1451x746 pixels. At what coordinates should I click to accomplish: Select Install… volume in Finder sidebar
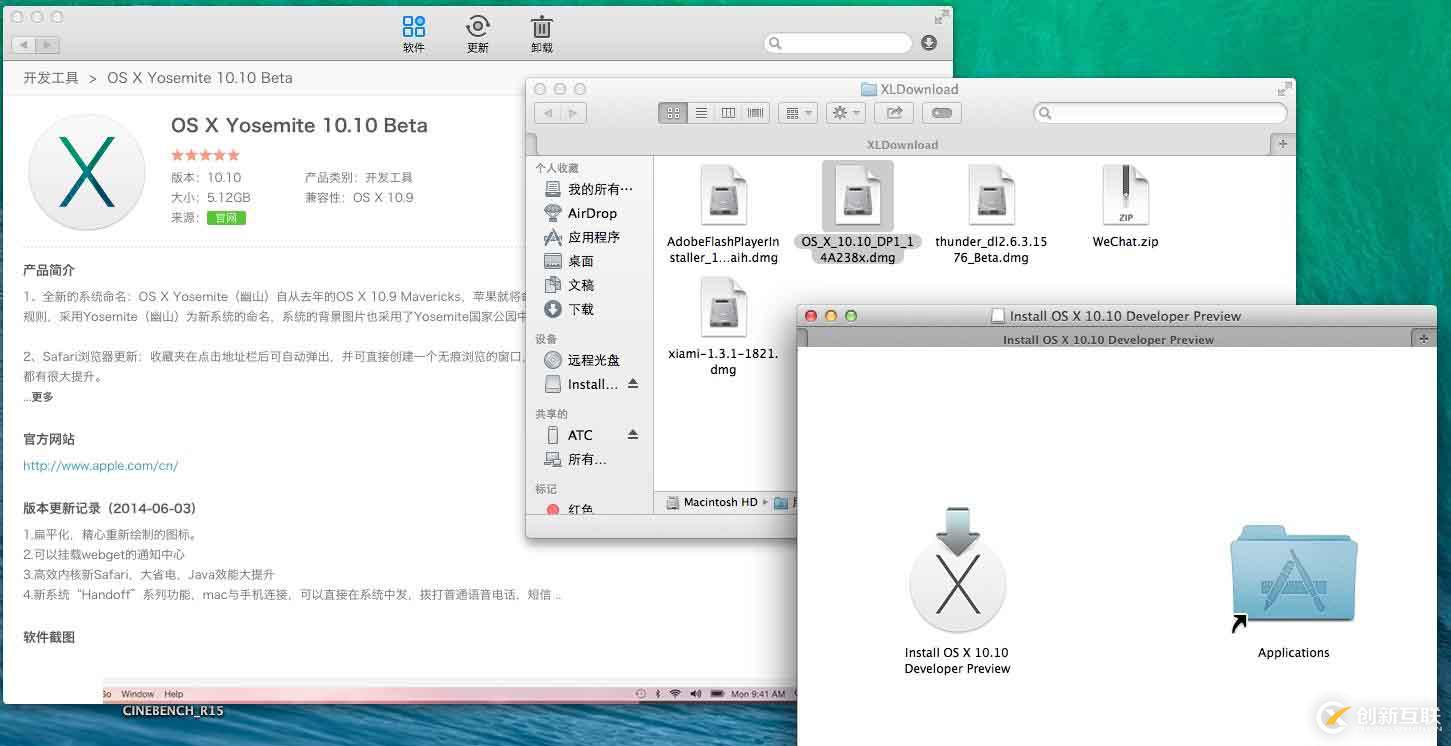pyautogui.click(x=581, y=384)
